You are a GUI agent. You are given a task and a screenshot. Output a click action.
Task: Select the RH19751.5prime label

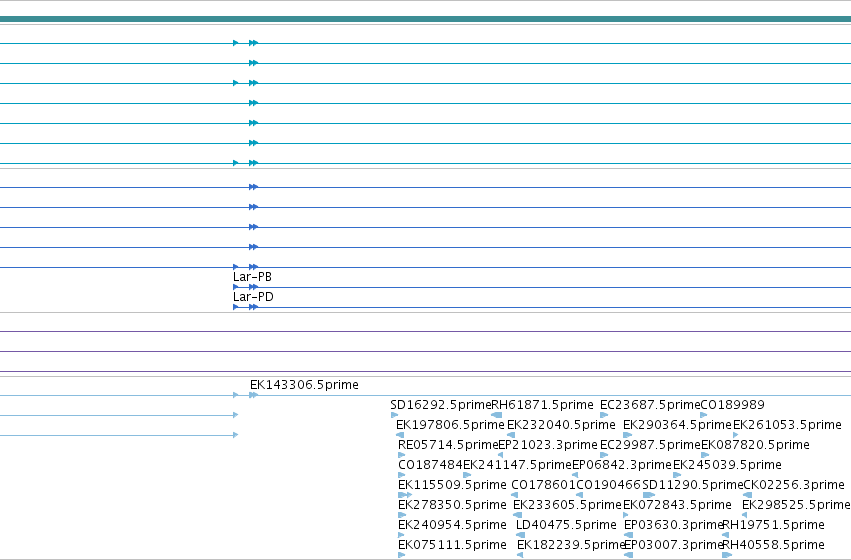click(773, 525)
